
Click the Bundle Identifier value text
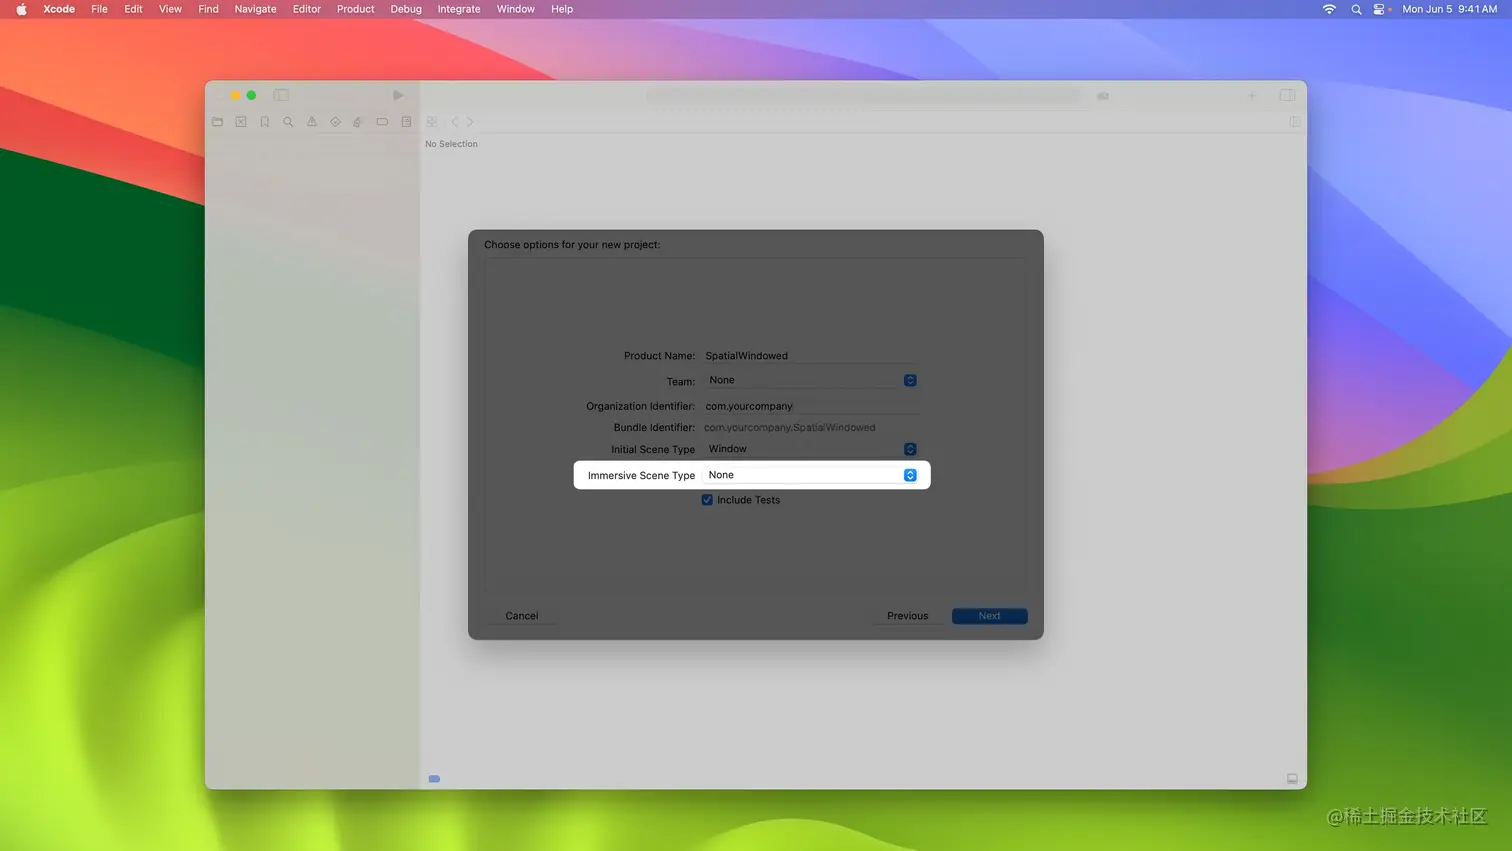click(x=789, y=427)
